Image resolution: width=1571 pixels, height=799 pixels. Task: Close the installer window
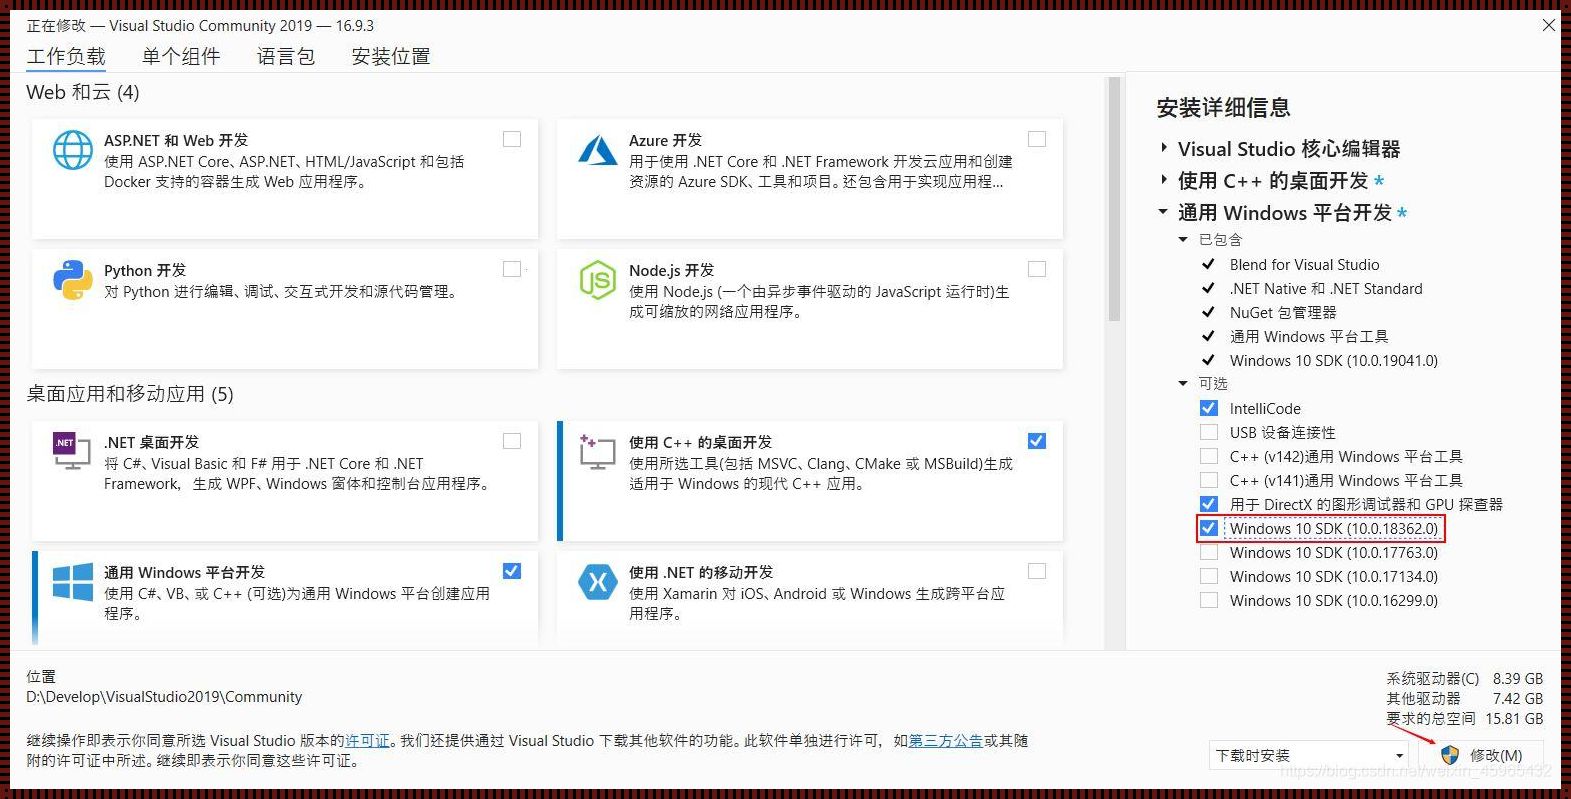(x=1548, y=25)
